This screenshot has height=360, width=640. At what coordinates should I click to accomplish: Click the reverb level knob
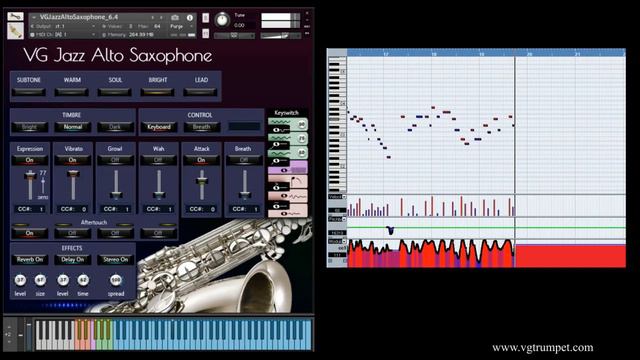(x=20, y=280)
